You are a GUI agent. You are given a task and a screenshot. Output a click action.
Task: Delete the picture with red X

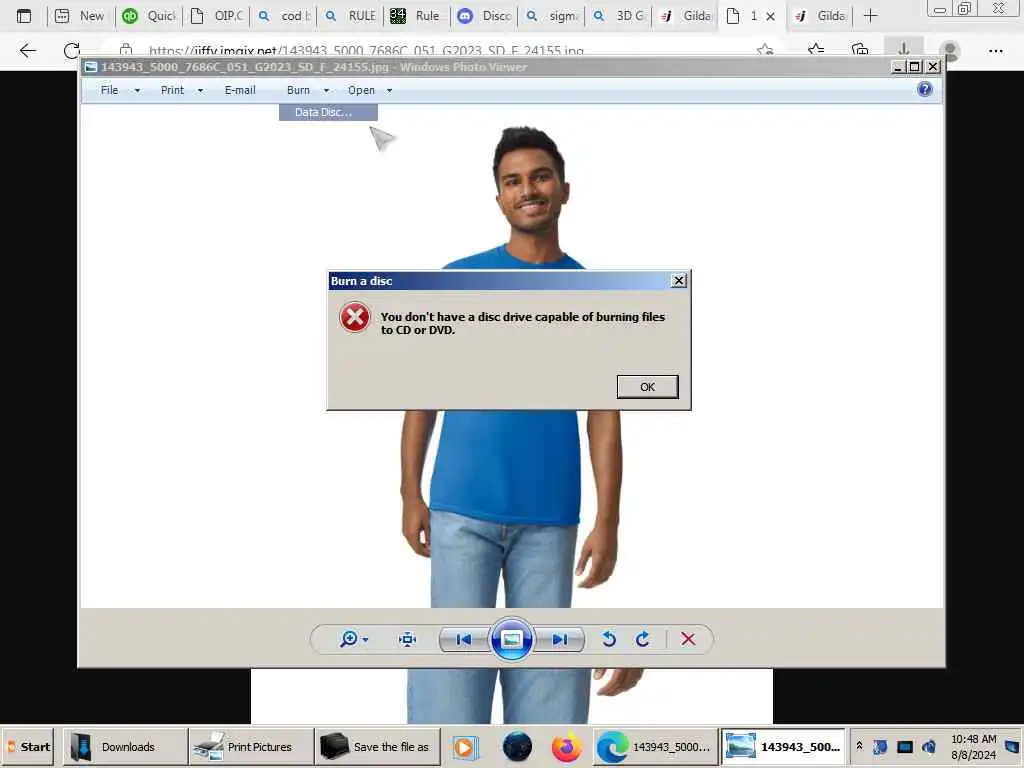pyautogui.click(x=688, y=639)
